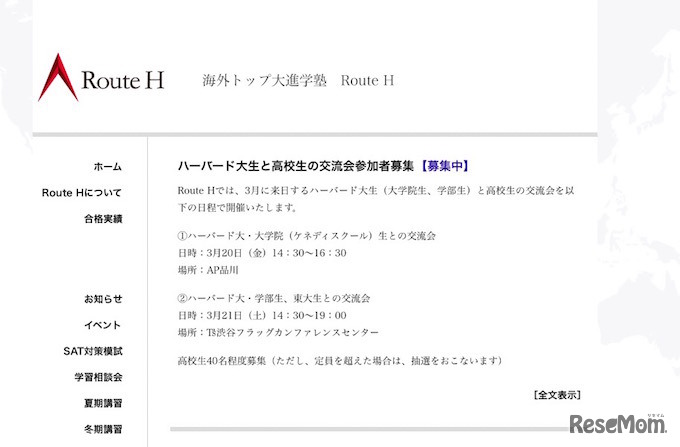Open article title ハーバード大生と高校生の交流会参加者募集
Screen dimensions: 680x447
[296, 166]
